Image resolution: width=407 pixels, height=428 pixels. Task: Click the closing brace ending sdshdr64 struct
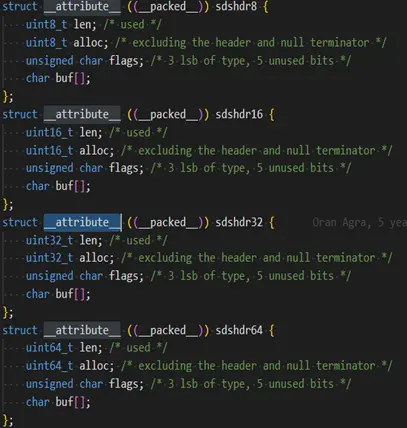(6, 420)
